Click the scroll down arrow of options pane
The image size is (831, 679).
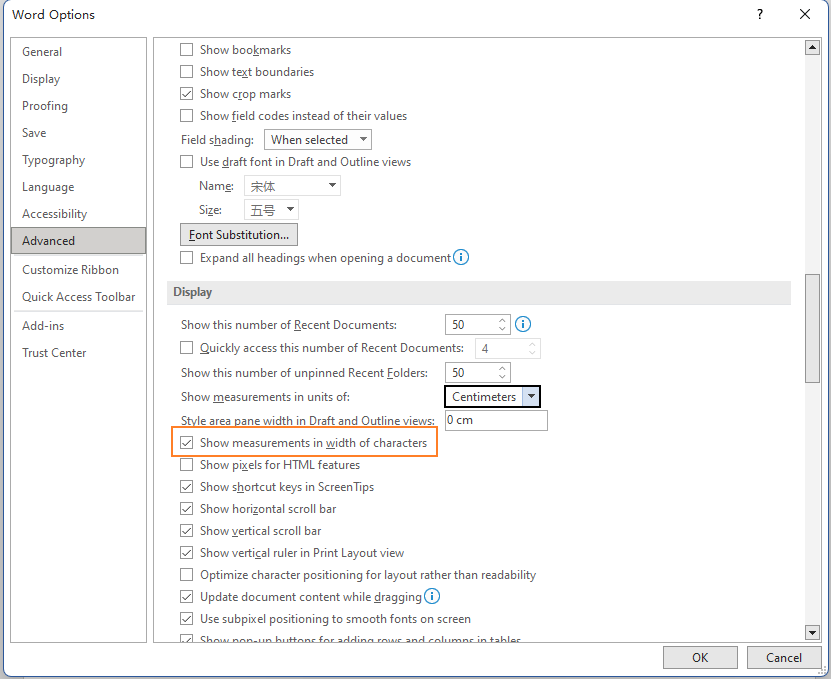pyautogui.click(x=812, y=632)
